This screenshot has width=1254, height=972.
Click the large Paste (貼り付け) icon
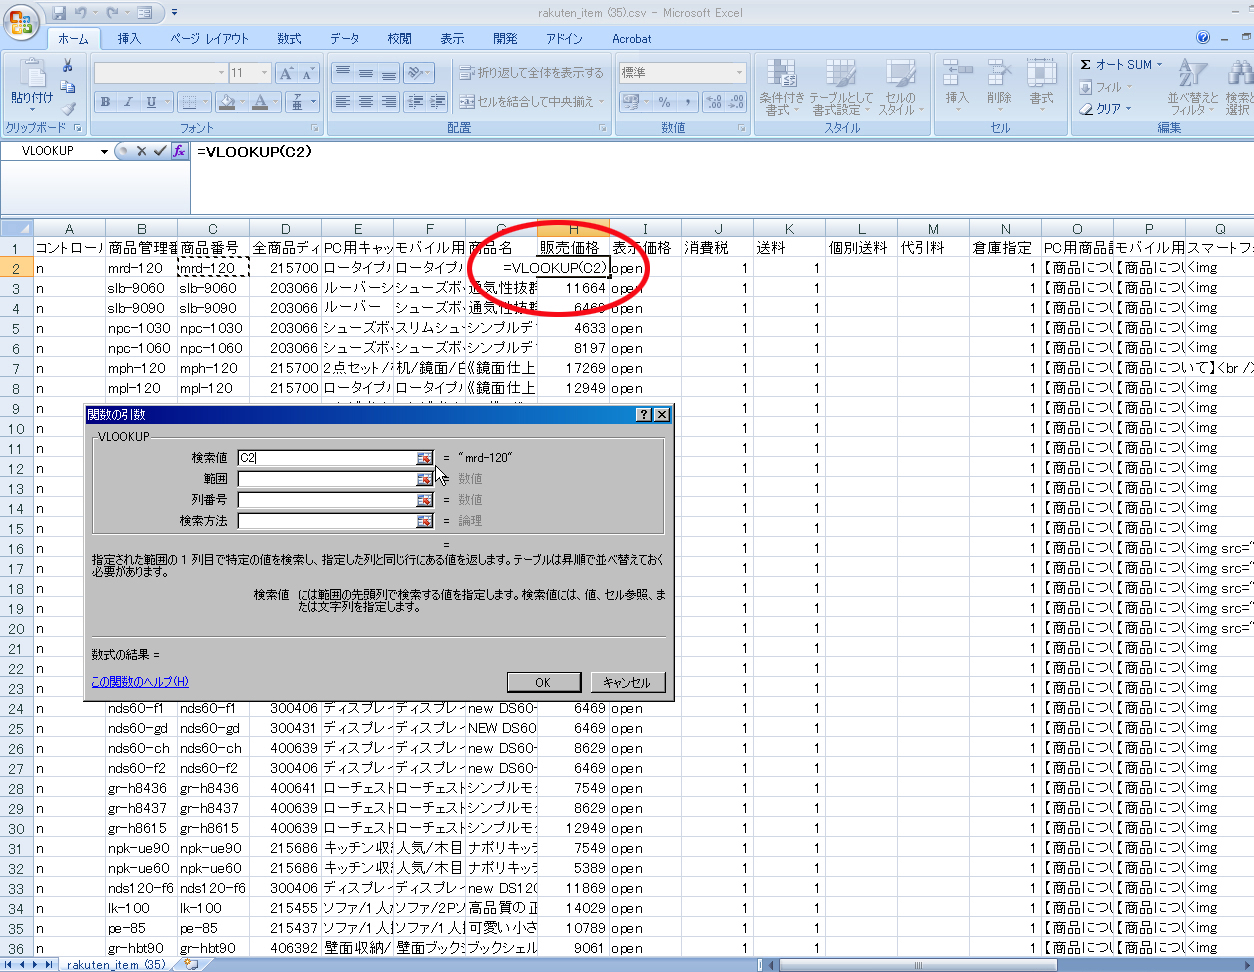click(32, 74)
